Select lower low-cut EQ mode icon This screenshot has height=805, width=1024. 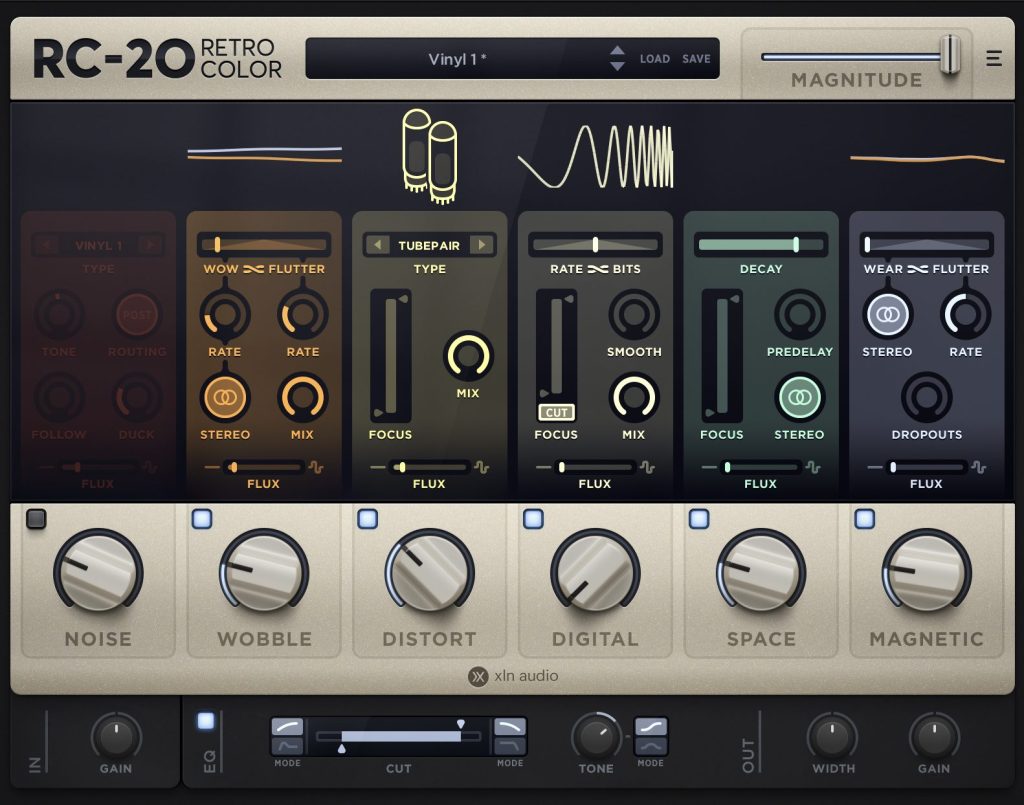(287, 746)
